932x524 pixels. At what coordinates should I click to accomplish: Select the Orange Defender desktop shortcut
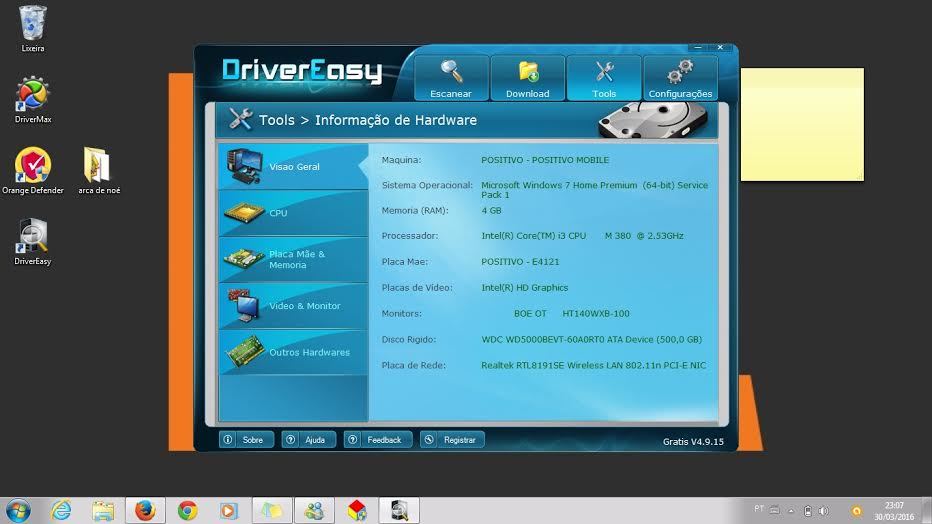tap(33, 171)
